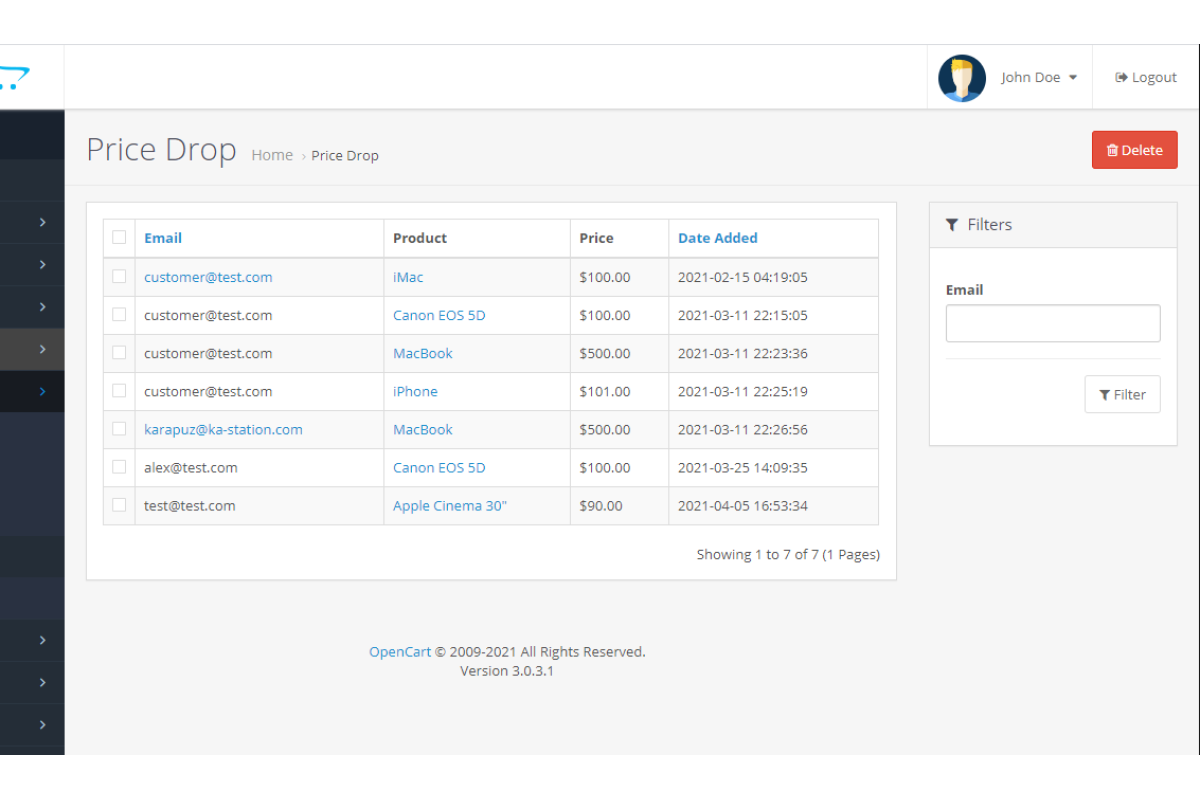Expand the bottom-most sidebar chevron
This screenshot has height=800, width=1200.
[x=43, y=724]
